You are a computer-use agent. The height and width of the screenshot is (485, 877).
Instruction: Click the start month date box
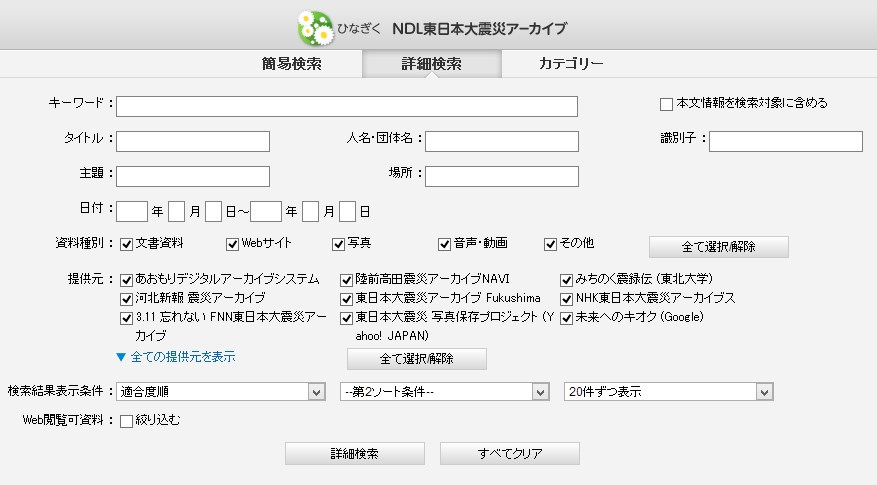pos(177,211)
